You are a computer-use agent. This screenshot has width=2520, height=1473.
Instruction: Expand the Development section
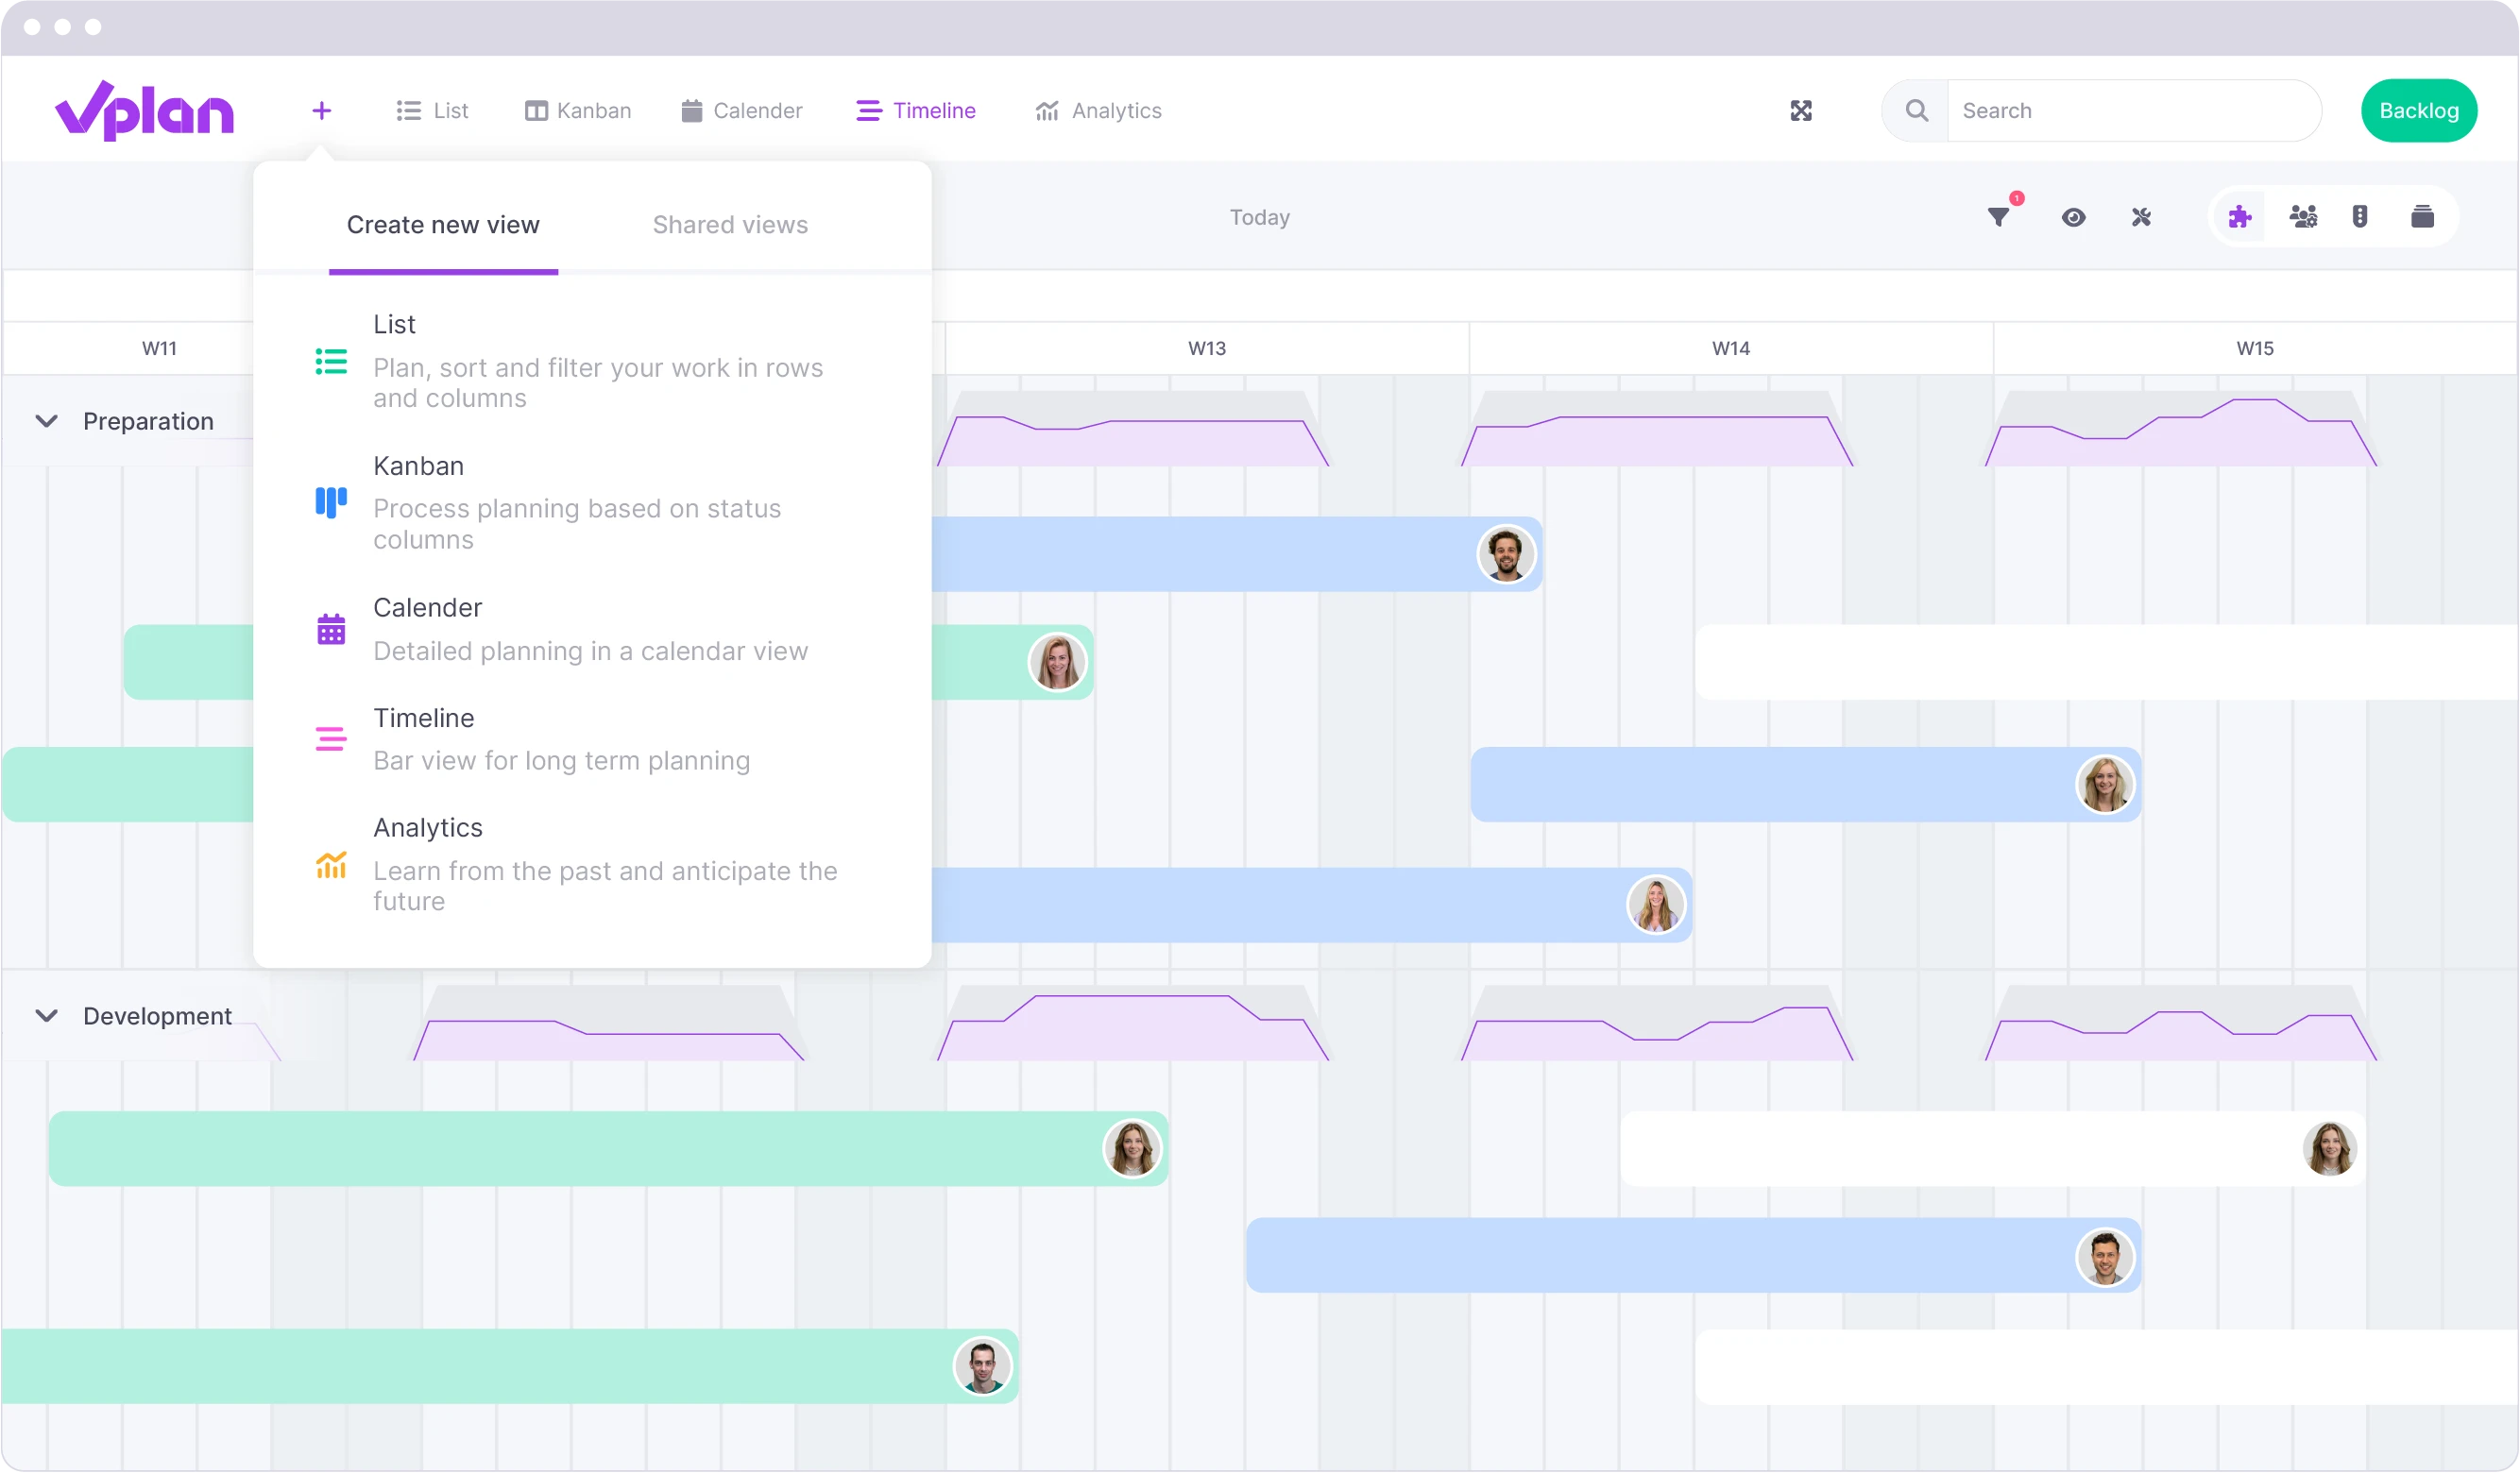47,1015
